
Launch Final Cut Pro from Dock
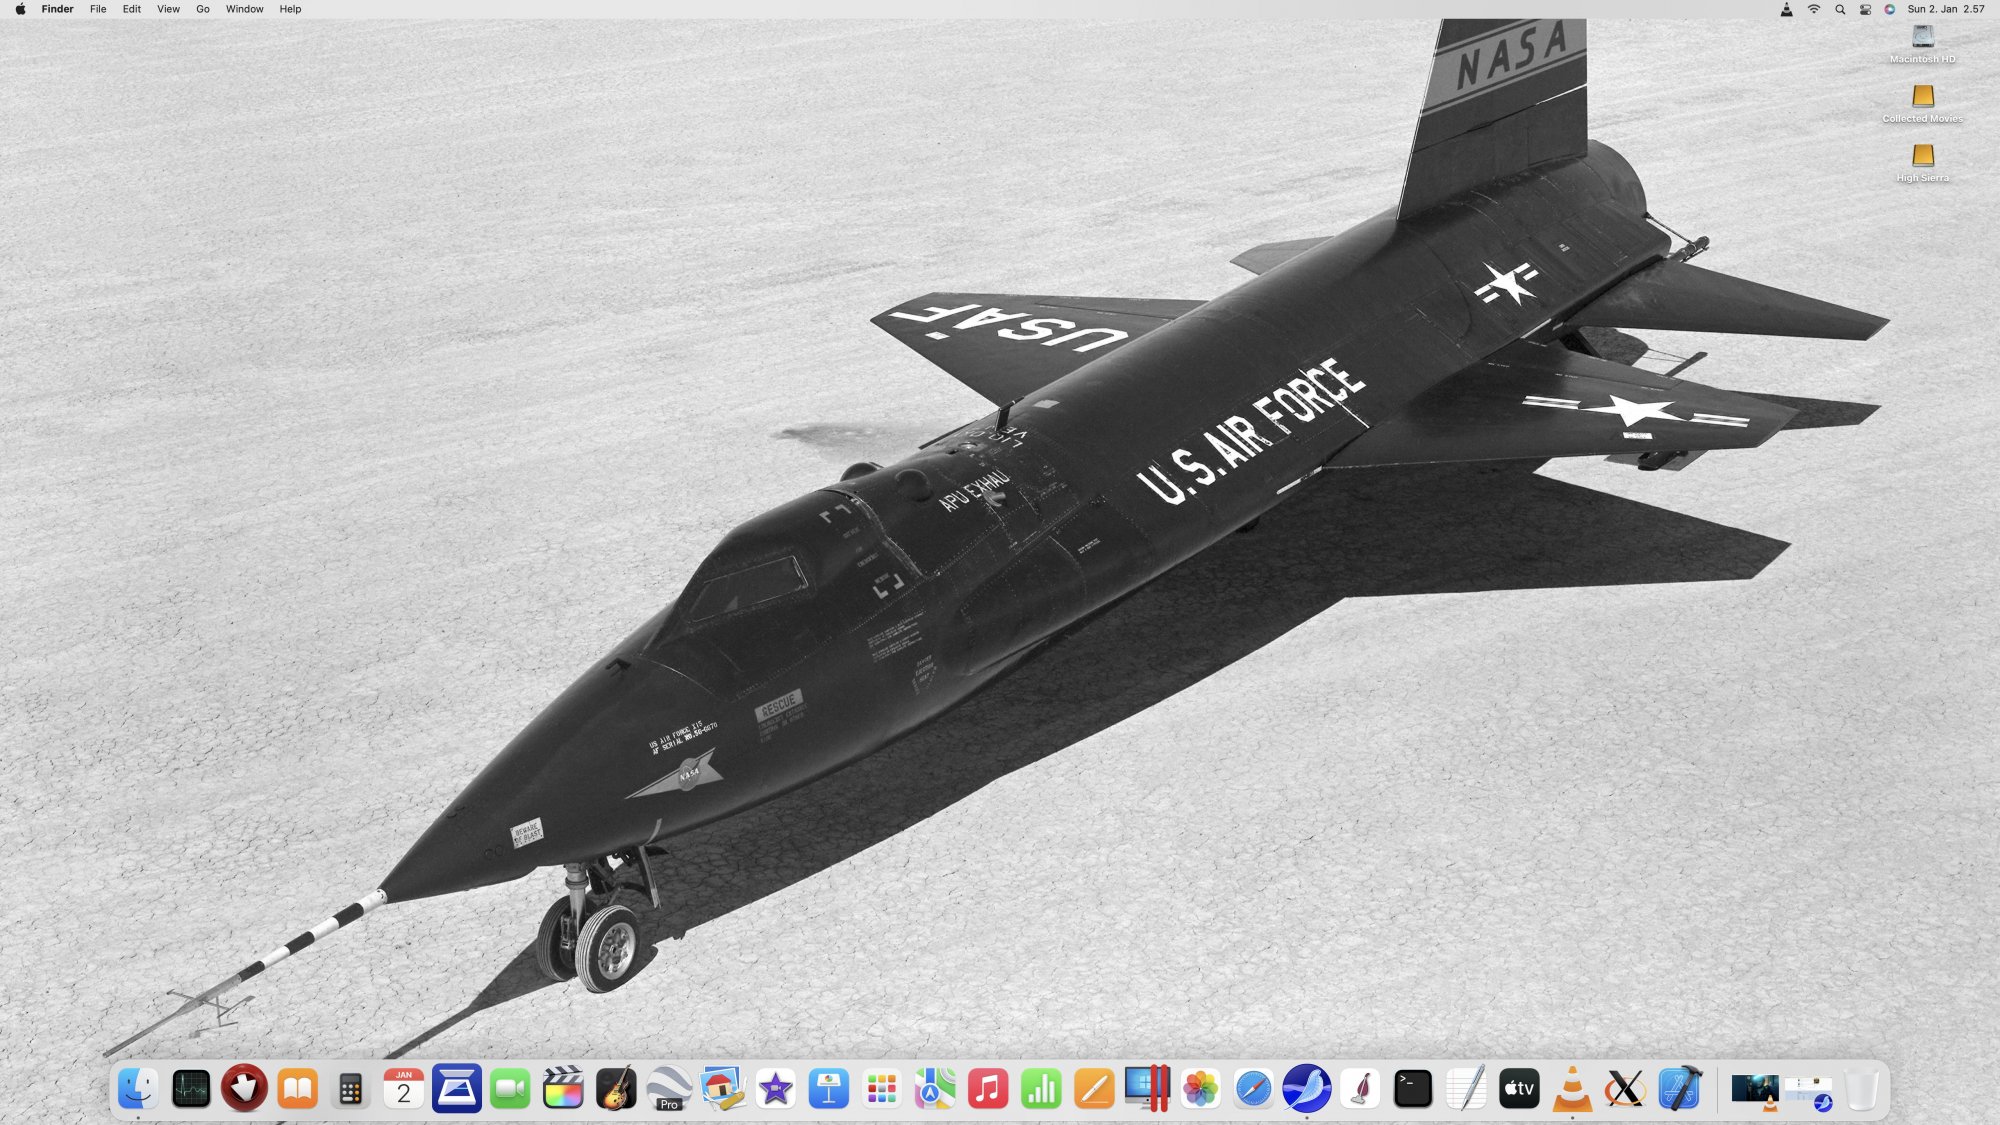[562, 1089]
